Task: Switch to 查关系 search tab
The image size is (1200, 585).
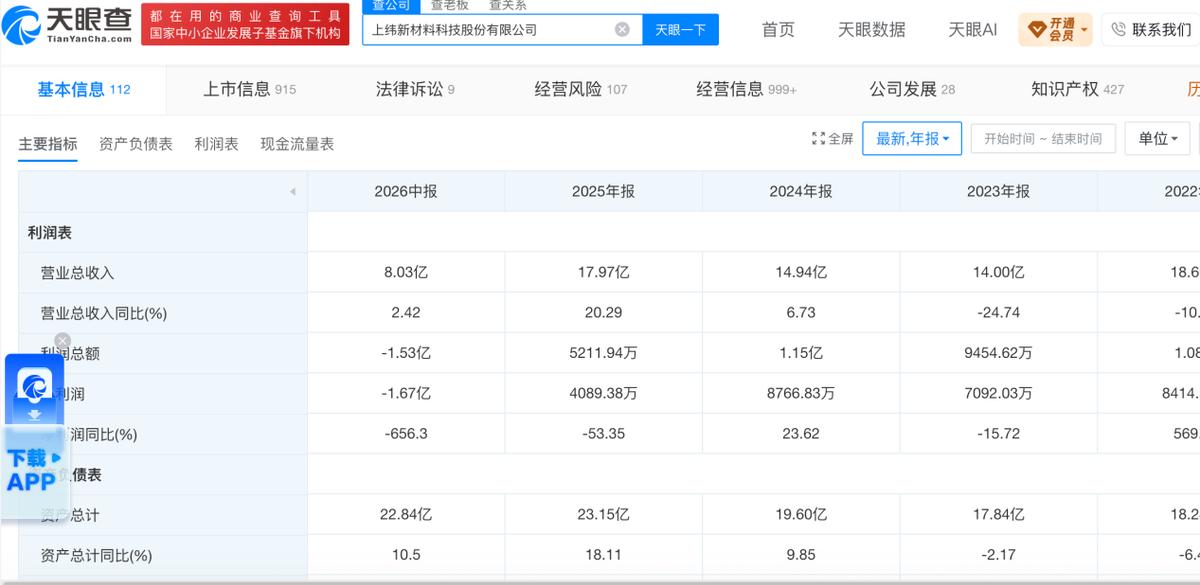Action: coord(507,5)
